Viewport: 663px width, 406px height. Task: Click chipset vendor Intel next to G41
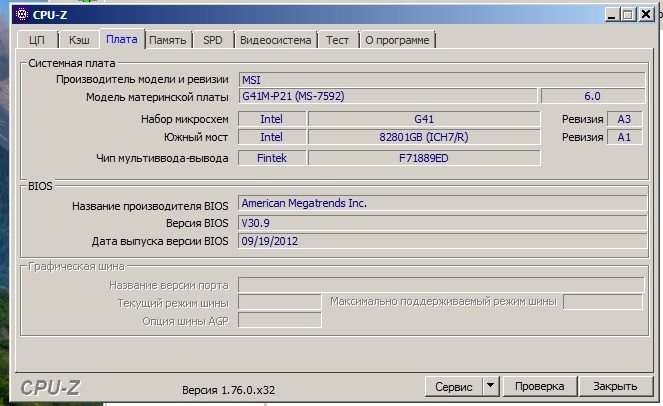coord(271,119)
